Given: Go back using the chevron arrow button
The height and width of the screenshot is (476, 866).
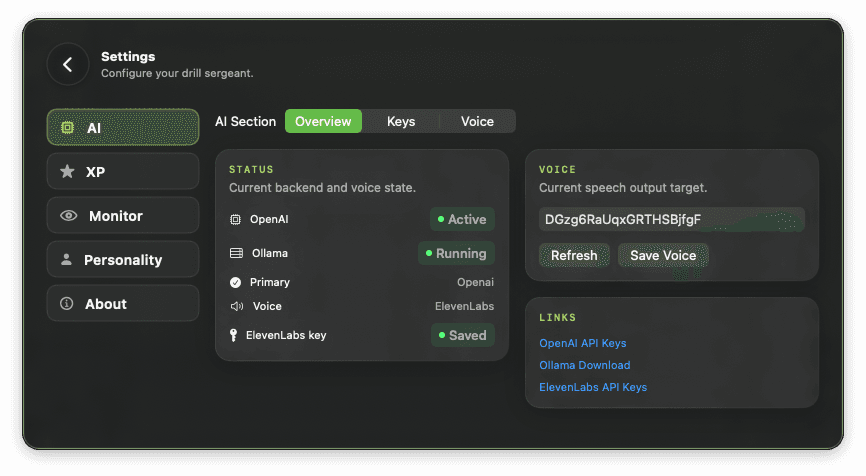Looking at the screenshot, I should click(67, 65).
